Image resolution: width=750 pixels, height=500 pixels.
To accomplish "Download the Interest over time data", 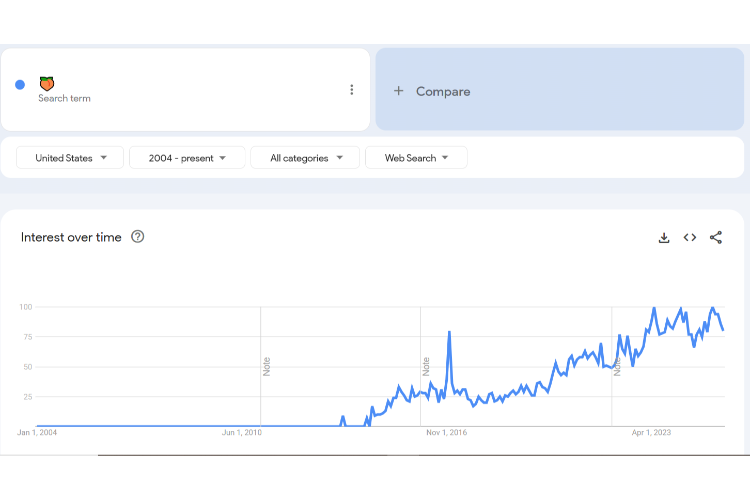I will 664,238.
